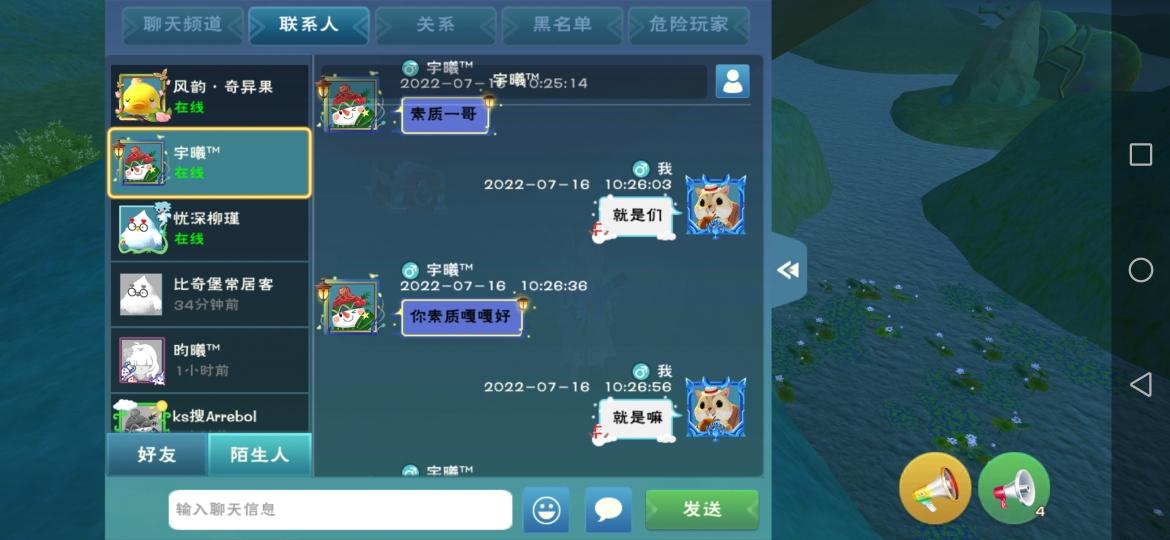Image resolution: width=1170 pixels, height=540 pixels.
Task: Tap the yellow megaphone broadcast button
Action: click(x=935, y=489)
